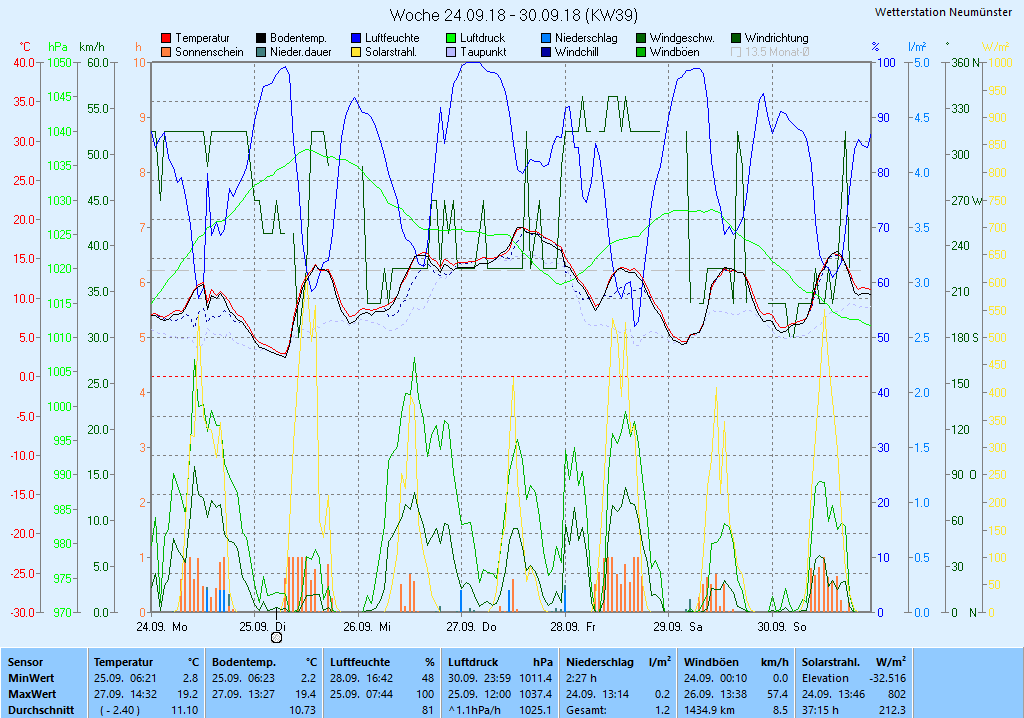Click the orange Sonnenschein legend swatch
The height and width of the screenshot is (718, 1024).
[166, 52]
